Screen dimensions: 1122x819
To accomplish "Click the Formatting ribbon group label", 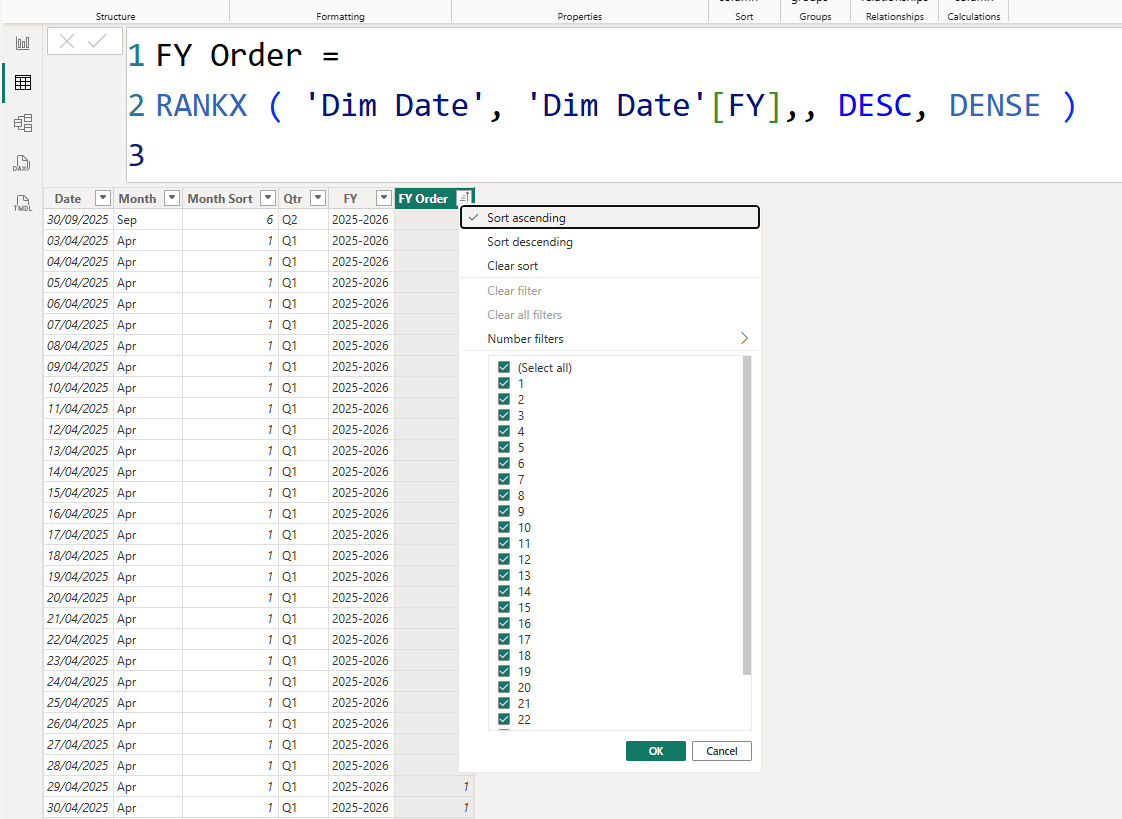I will point(341,16).
